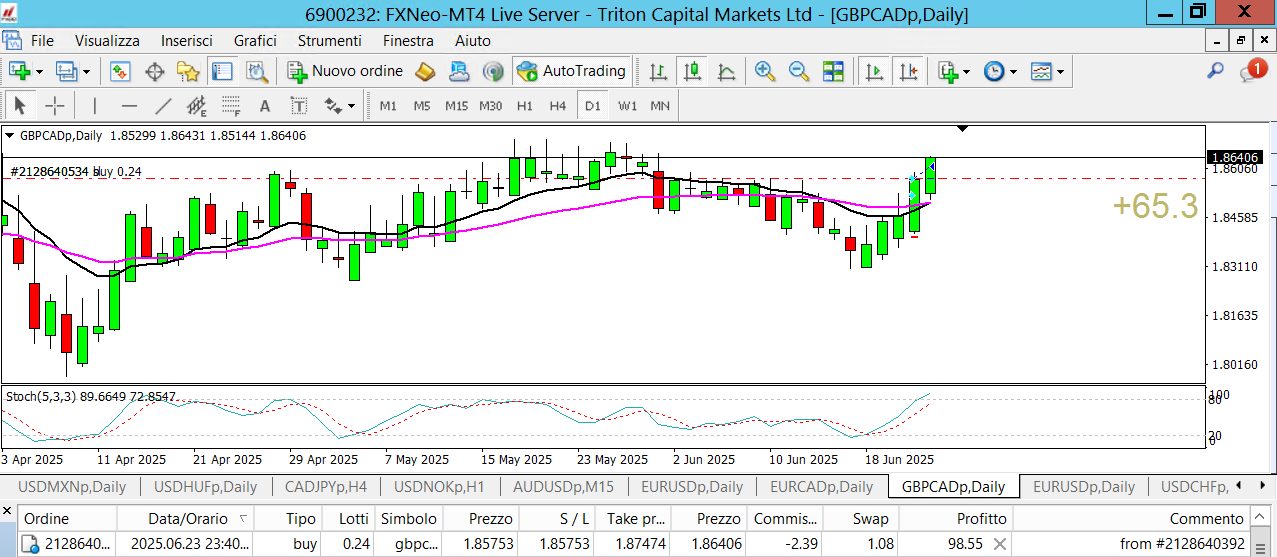Toggle the AutoTrading button
The width and height of the screenshot is (1277, 557).
click(572, 71)
